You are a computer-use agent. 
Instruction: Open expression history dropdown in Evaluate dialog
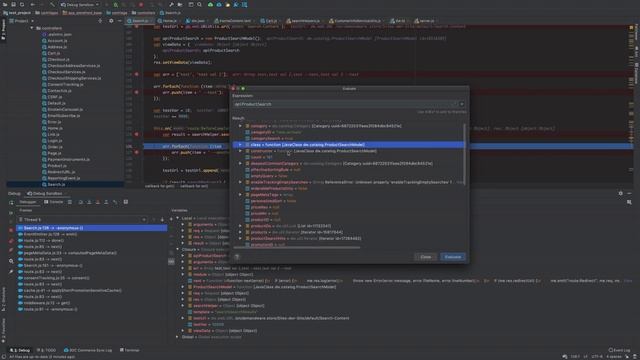[x=462, y=104]
